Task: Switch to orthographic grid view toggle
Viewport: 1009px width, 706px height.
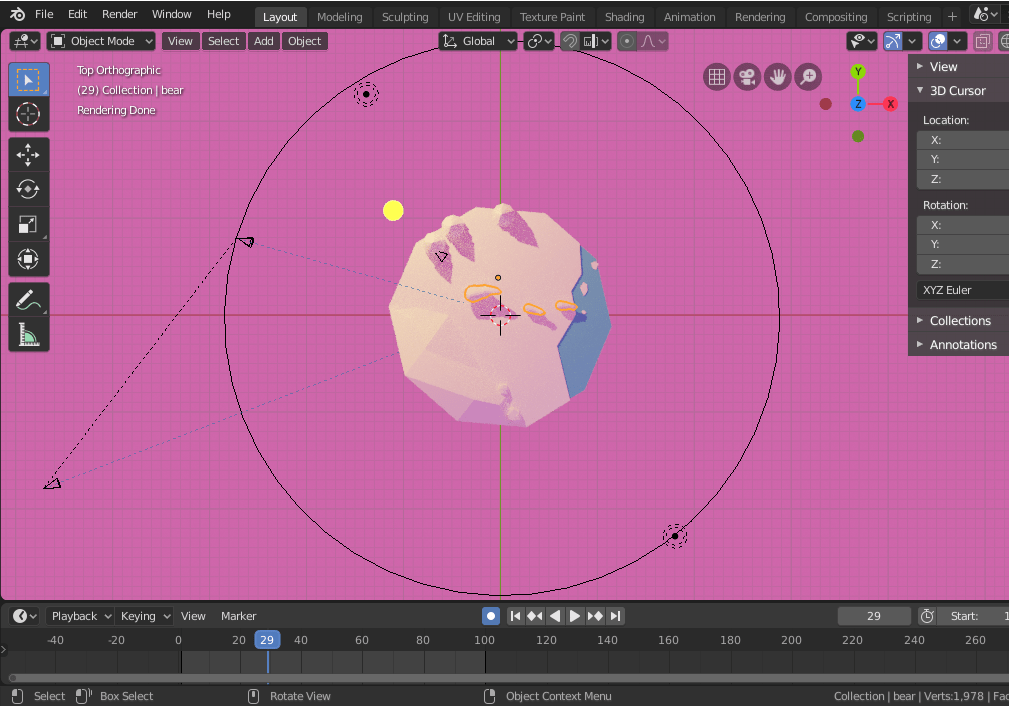Action: [716, 77]
